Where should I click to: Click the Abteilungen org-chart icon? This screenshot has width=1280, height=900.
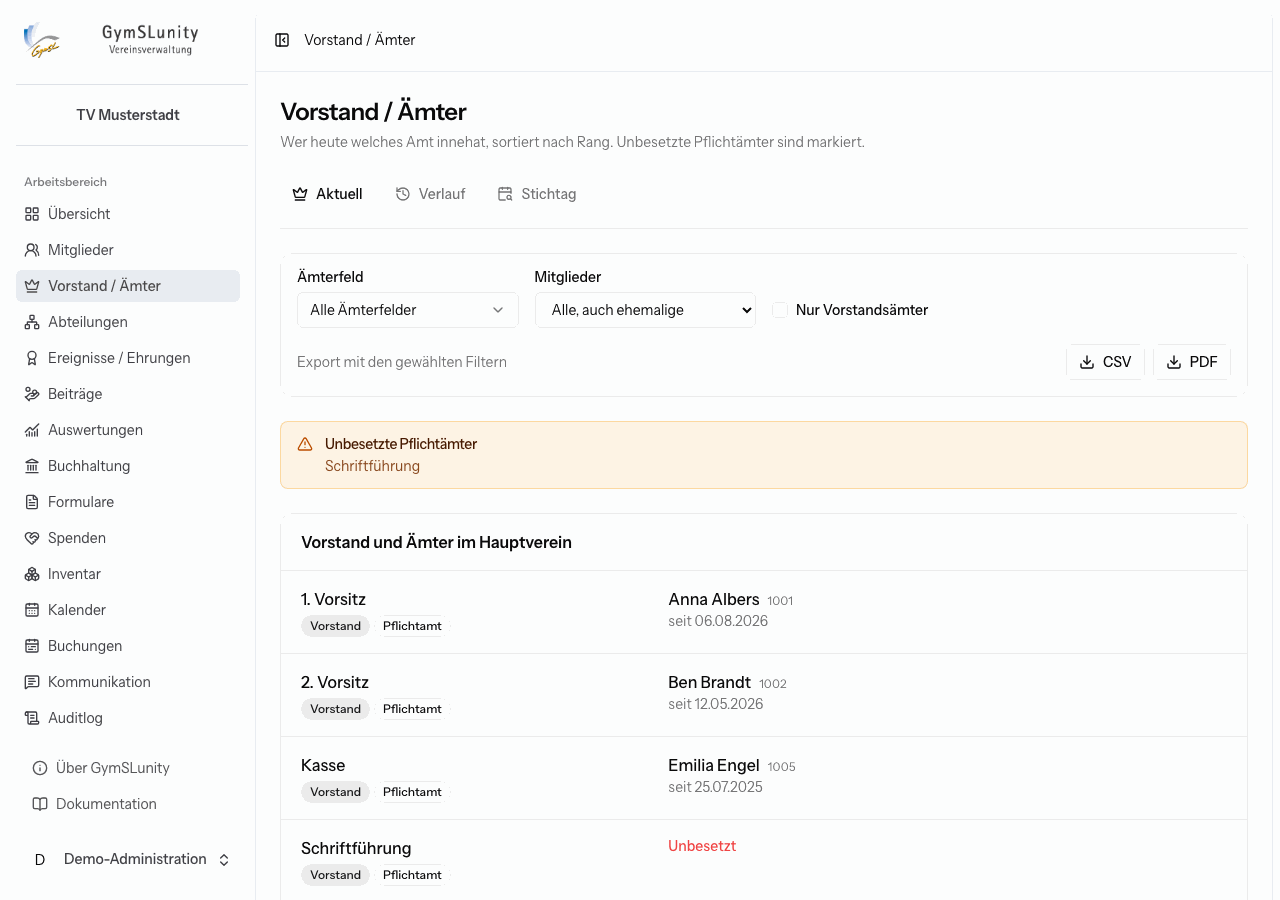point(32,322)
